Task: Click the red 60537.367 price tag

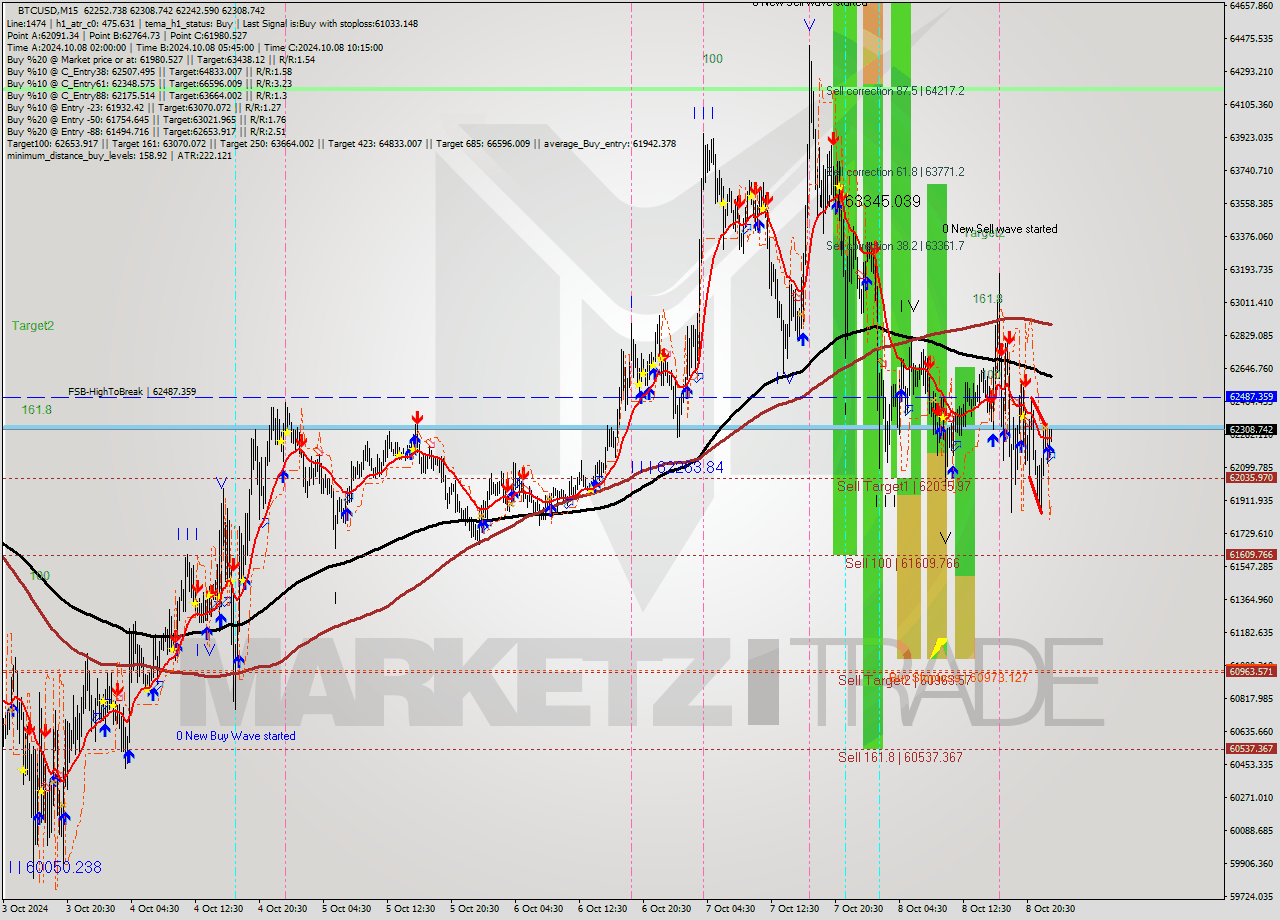Action: click(x=1251, y=749)
